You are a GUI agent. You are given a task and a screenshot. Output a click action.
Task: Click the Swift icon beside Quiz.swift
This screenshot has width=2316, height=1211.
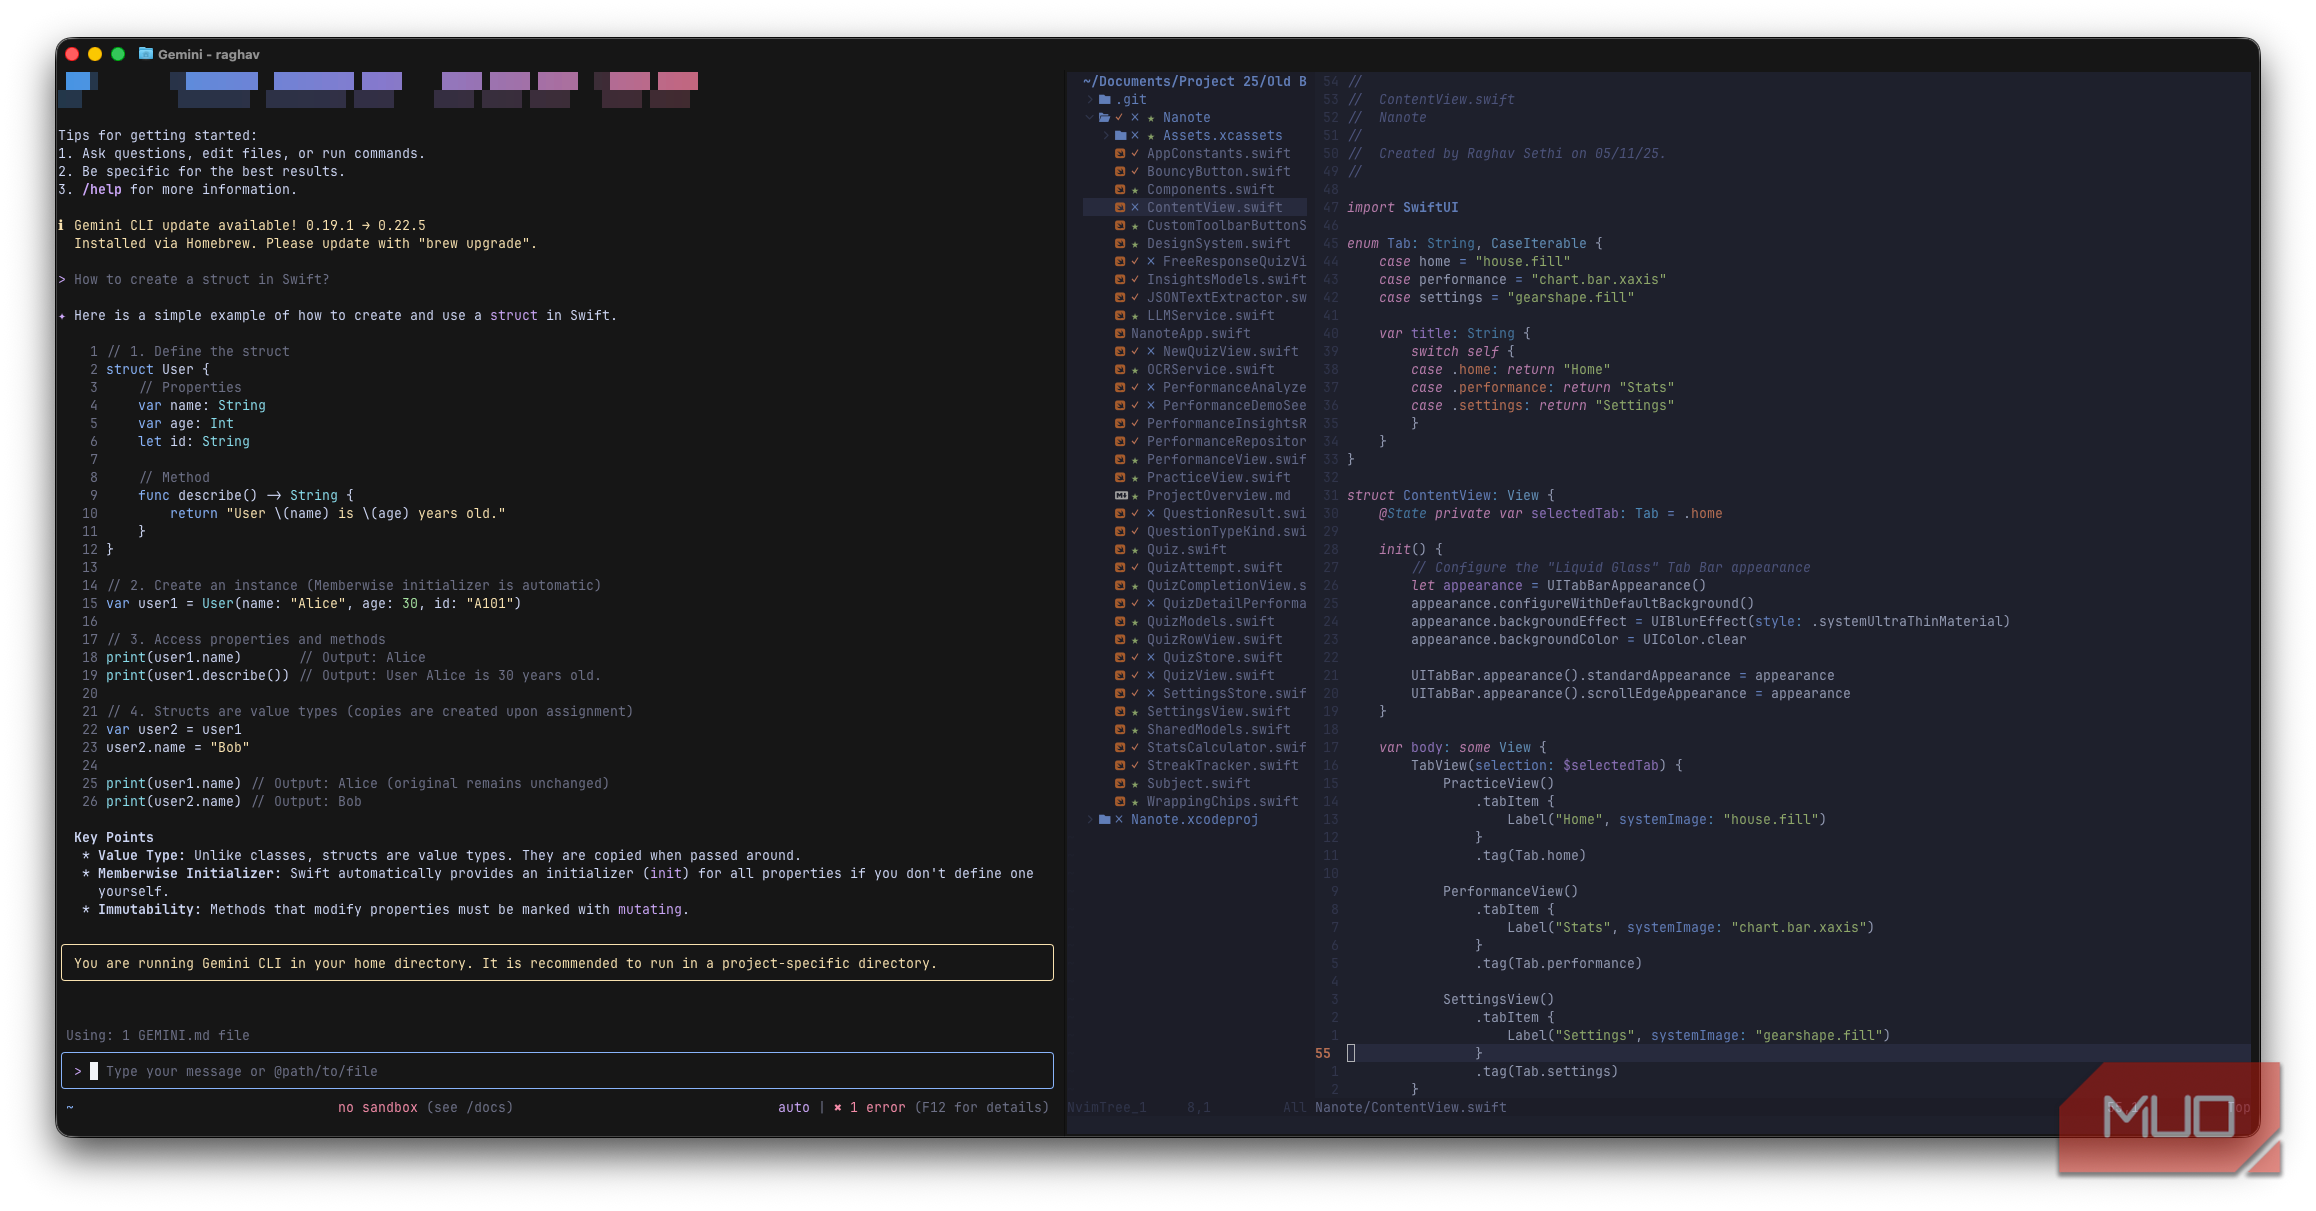coord(1120,550)
